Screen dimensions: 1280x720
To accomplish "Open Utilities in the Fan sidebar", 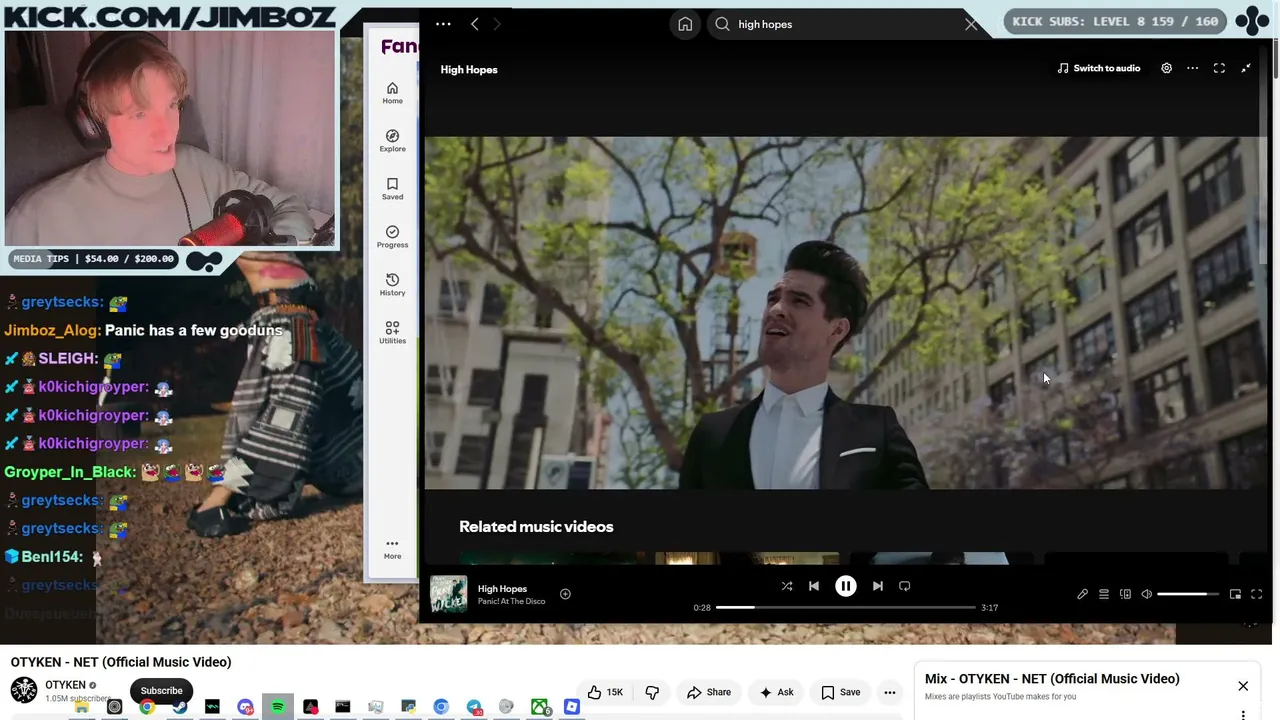I will [x=392, y=333].
